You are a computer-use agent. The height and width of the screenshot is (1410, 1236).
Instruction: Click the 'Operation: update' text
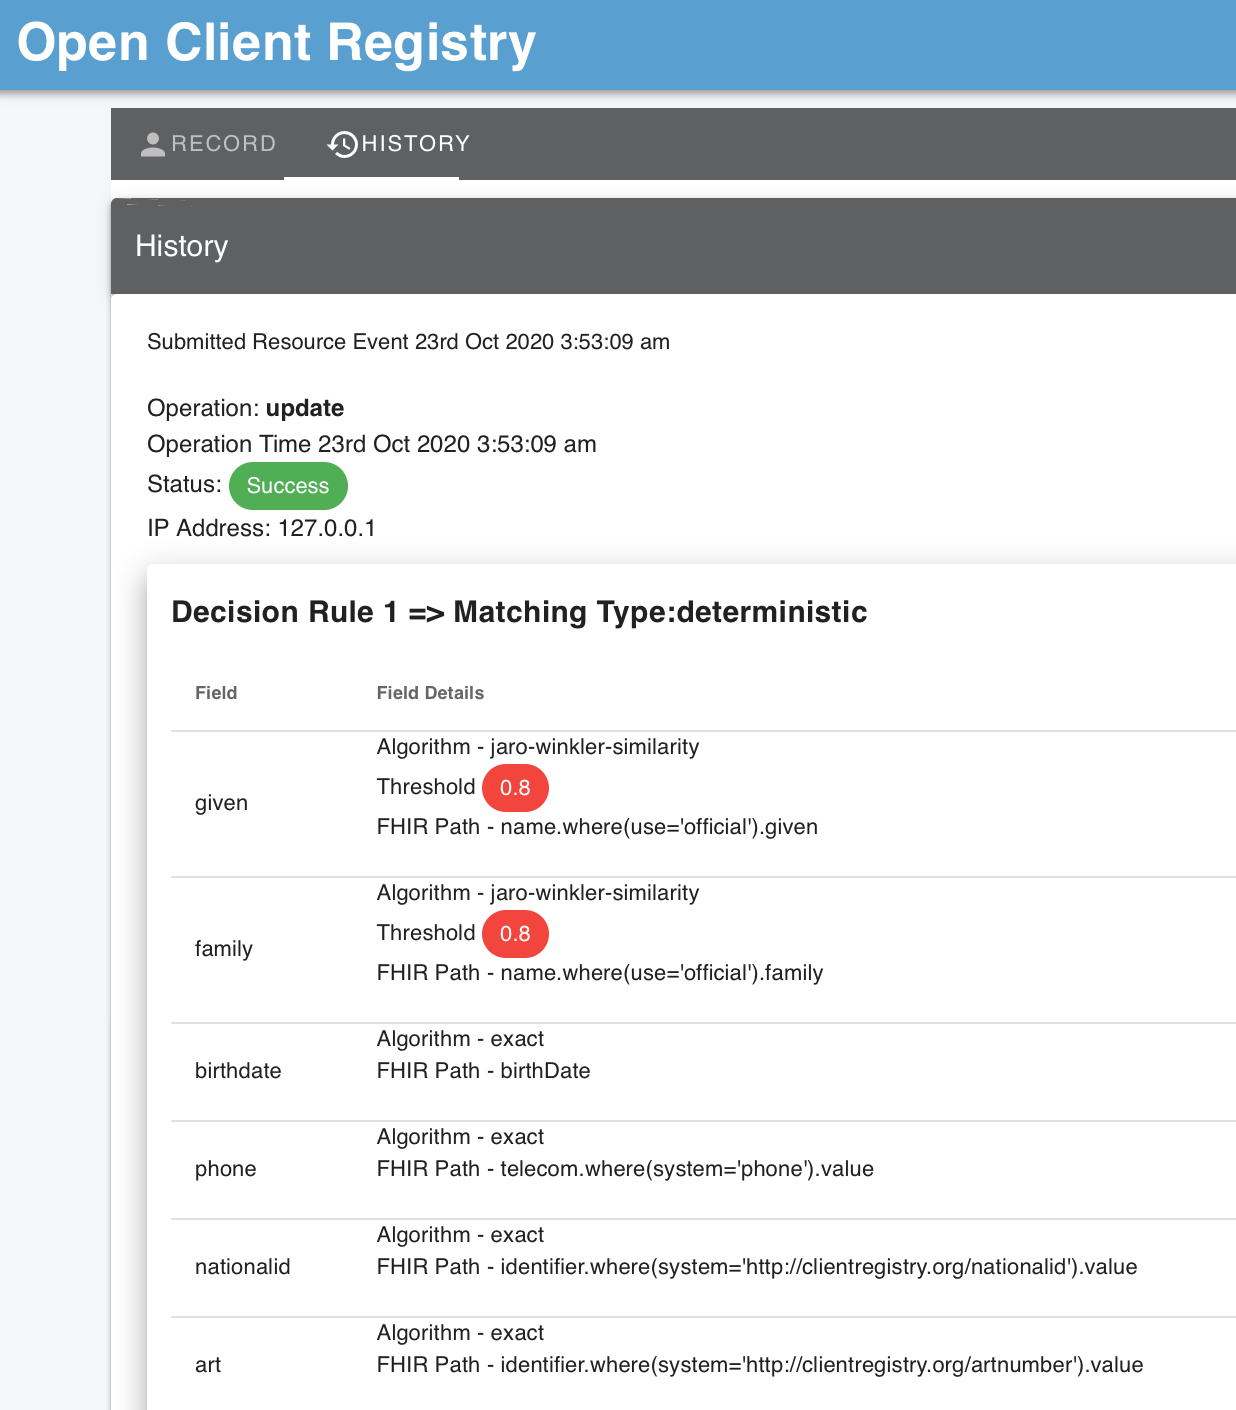(x=245, y=408)
